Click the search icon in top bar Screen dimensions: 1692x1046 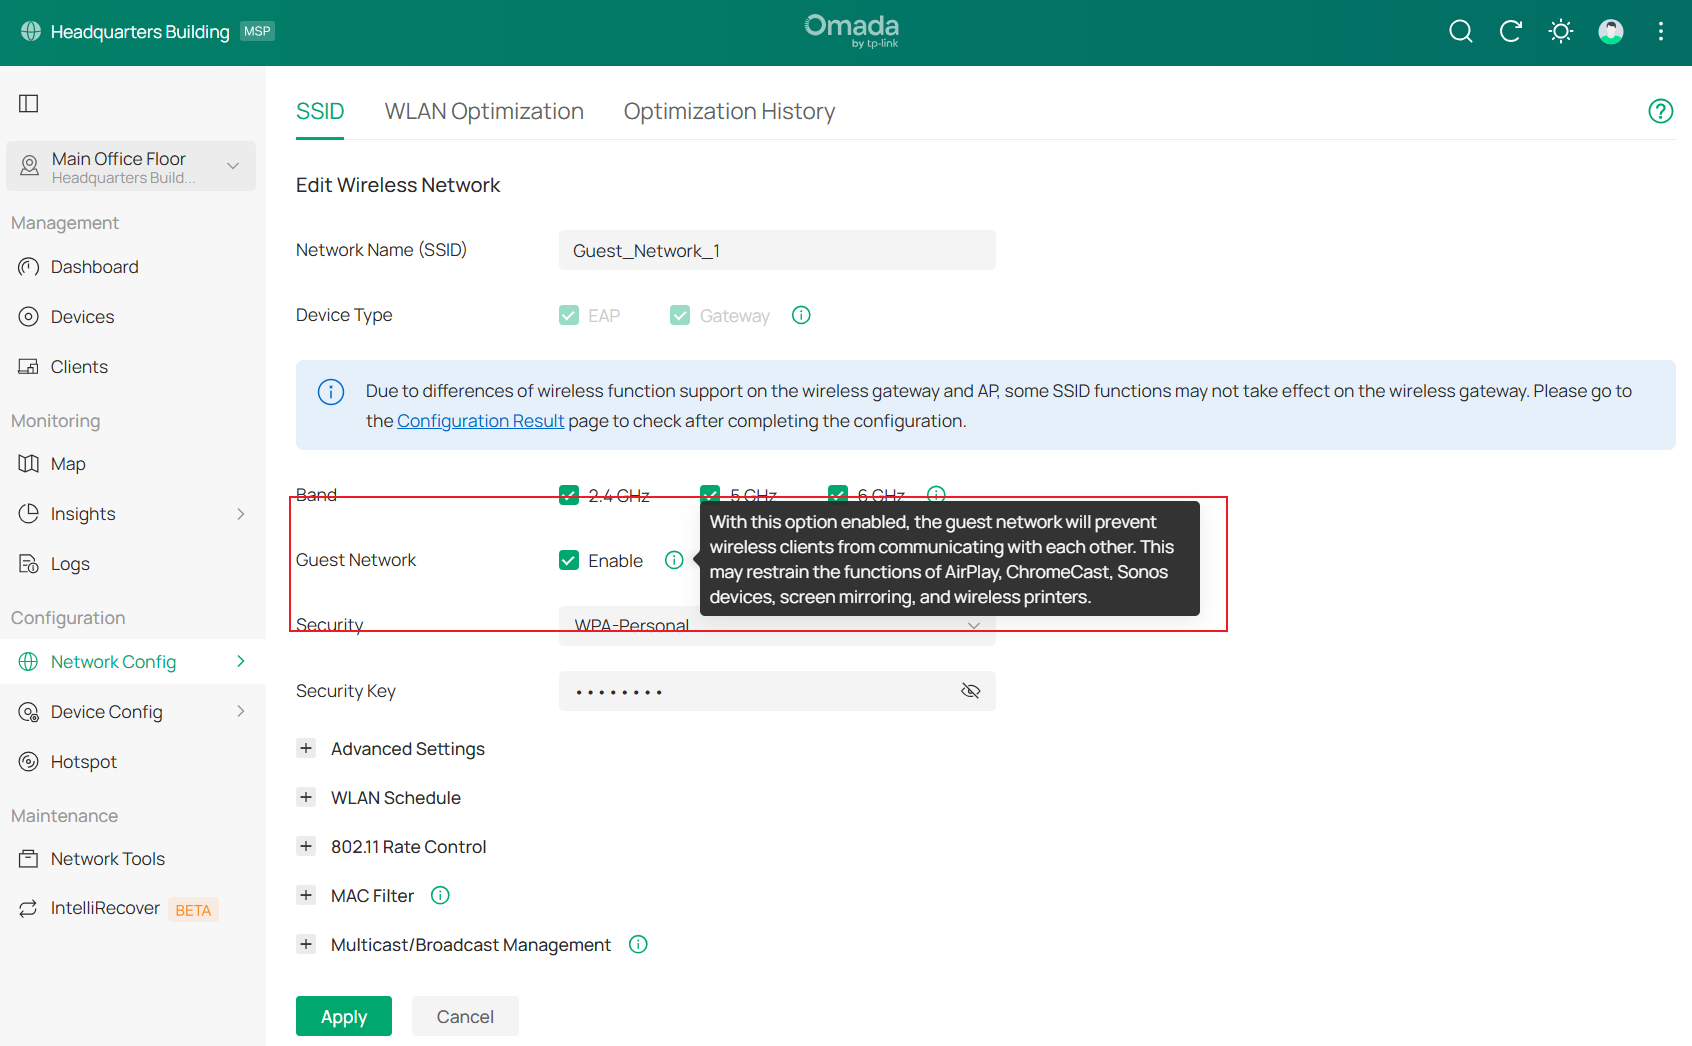point(1460,32)
